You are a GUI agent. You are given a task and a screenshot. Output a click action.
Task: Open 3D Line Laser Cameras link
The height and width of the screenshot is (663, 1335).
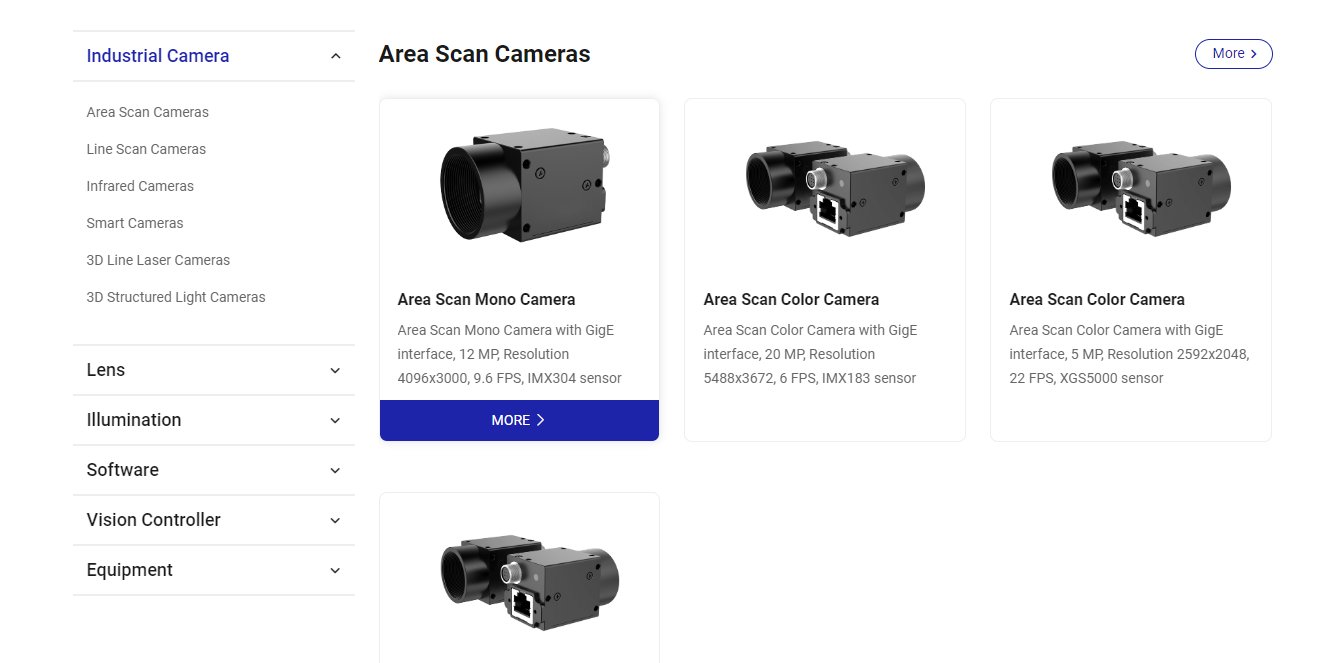click(158, 260)
